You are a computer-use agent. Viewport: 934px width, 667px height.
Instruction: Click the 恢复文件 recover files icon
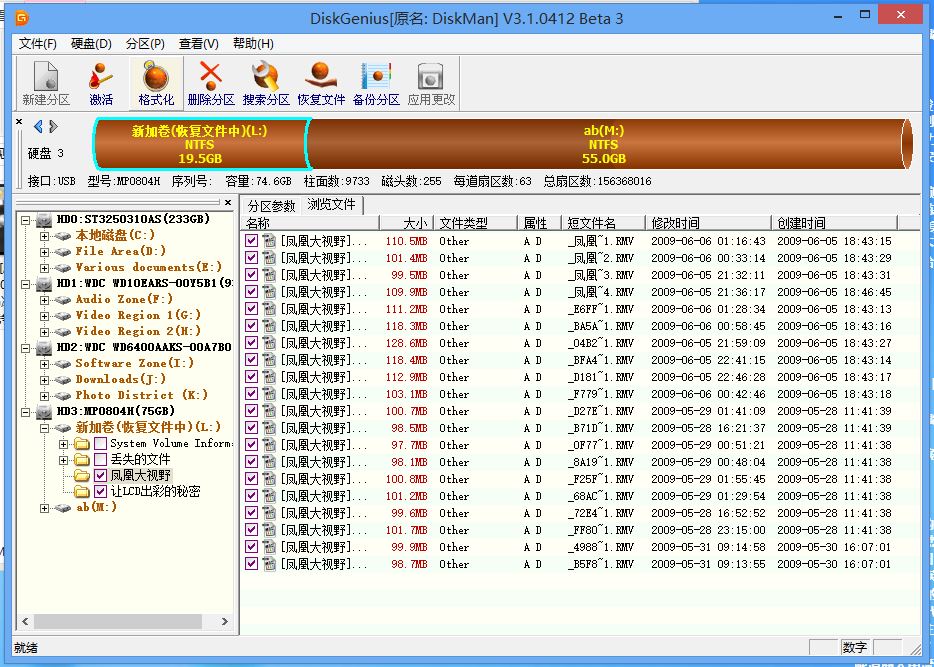point(321,83)
